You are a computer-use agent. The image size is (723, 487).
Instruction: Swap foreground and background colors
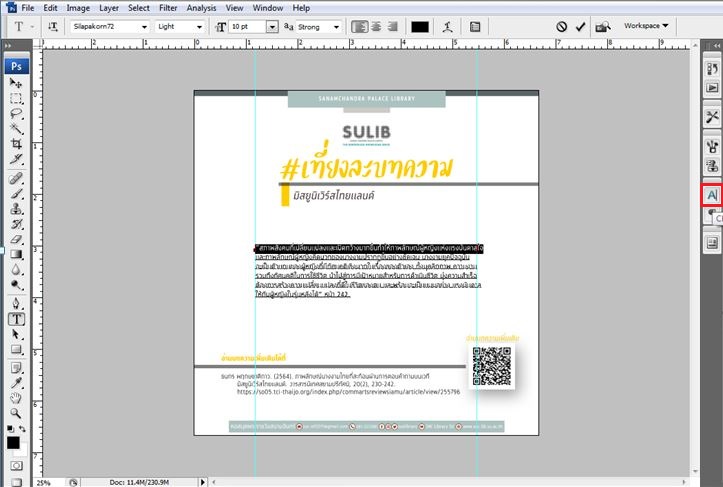click(x=22, y=428)
